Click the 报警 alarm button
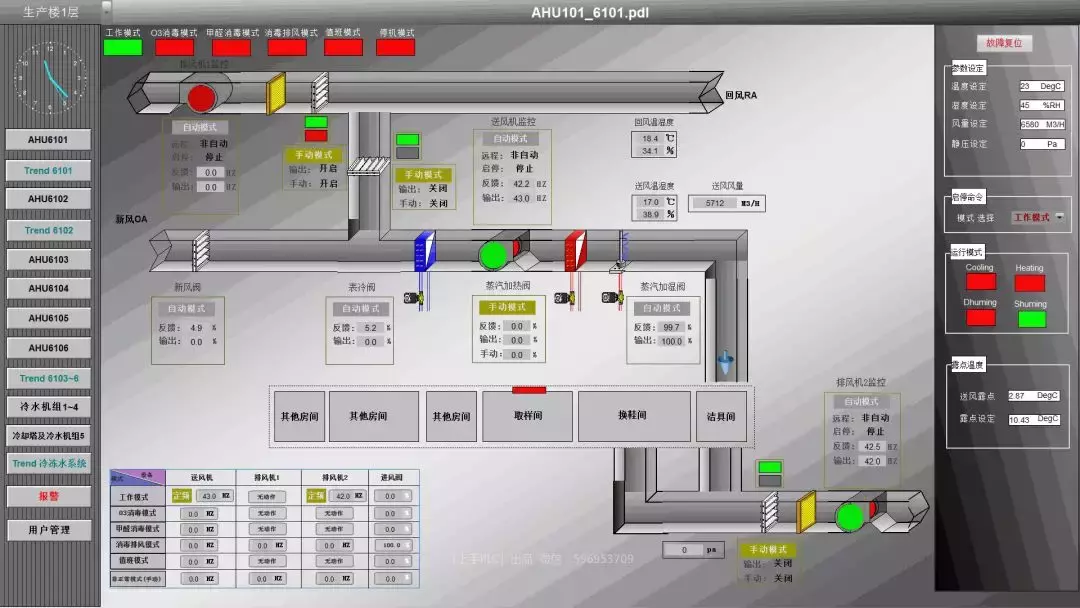This screenshot has width=1080, height=608. [x=48, y=496]
